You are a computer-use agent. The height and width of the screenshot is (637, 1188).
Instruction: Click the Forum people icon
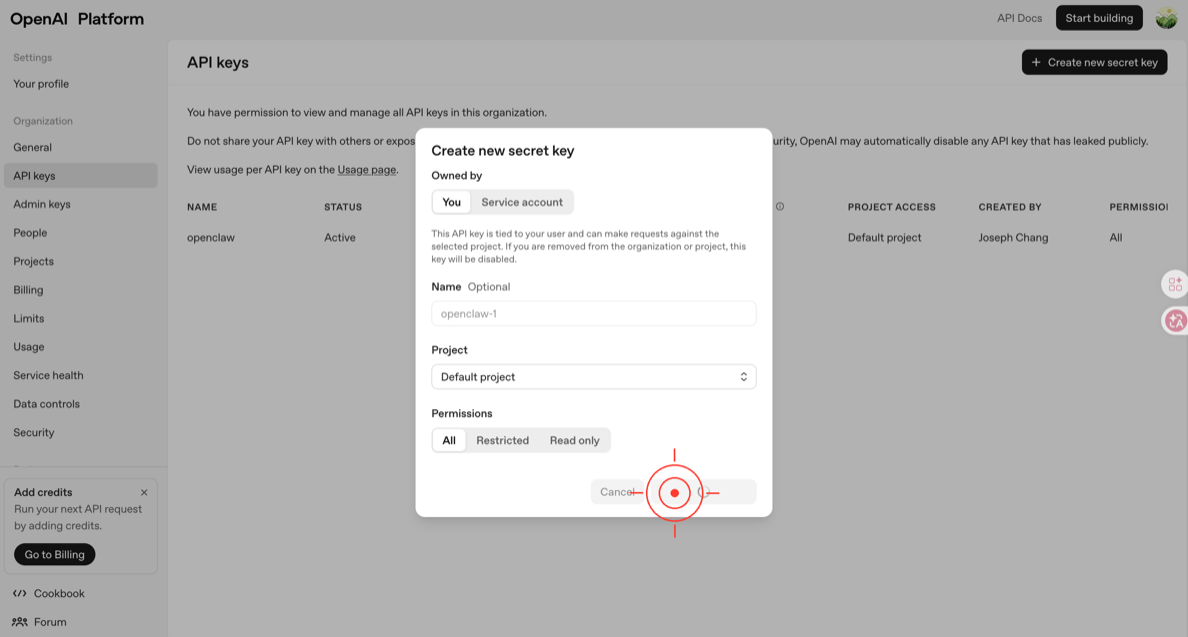[20, 622]
